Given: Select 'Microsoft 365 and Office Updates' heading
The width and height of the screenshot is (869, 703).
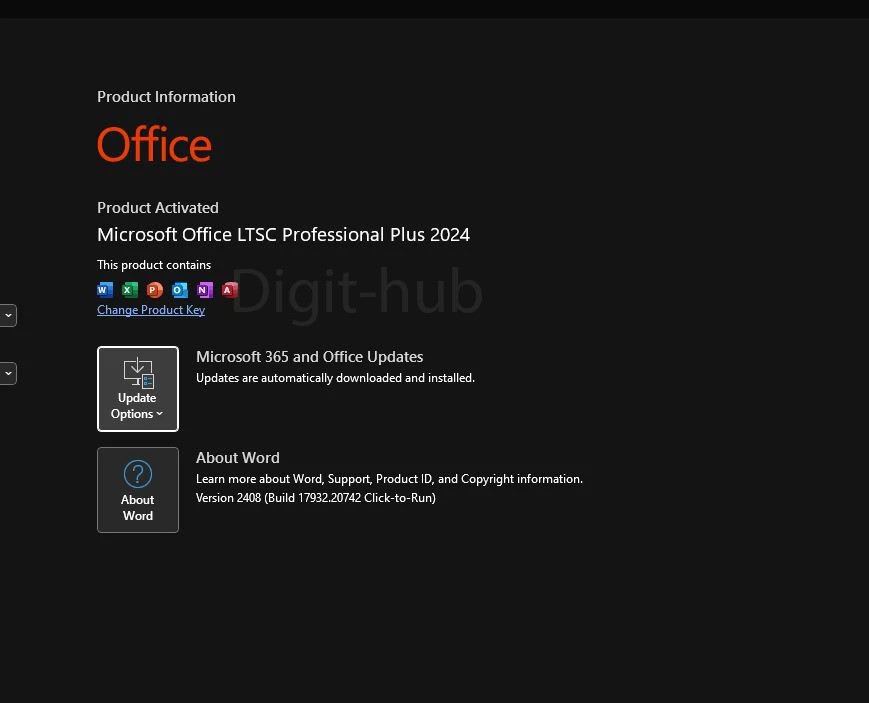Looking at the screenshot, I should point(310,356).
